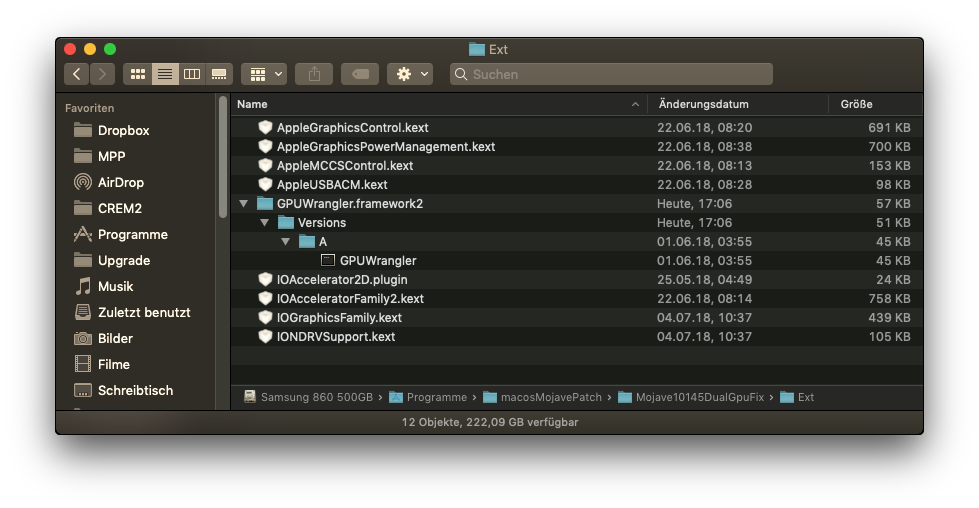Go forward with the right arrow button
This screenshot has width=979, height=508.
click(x=102, y=74)
